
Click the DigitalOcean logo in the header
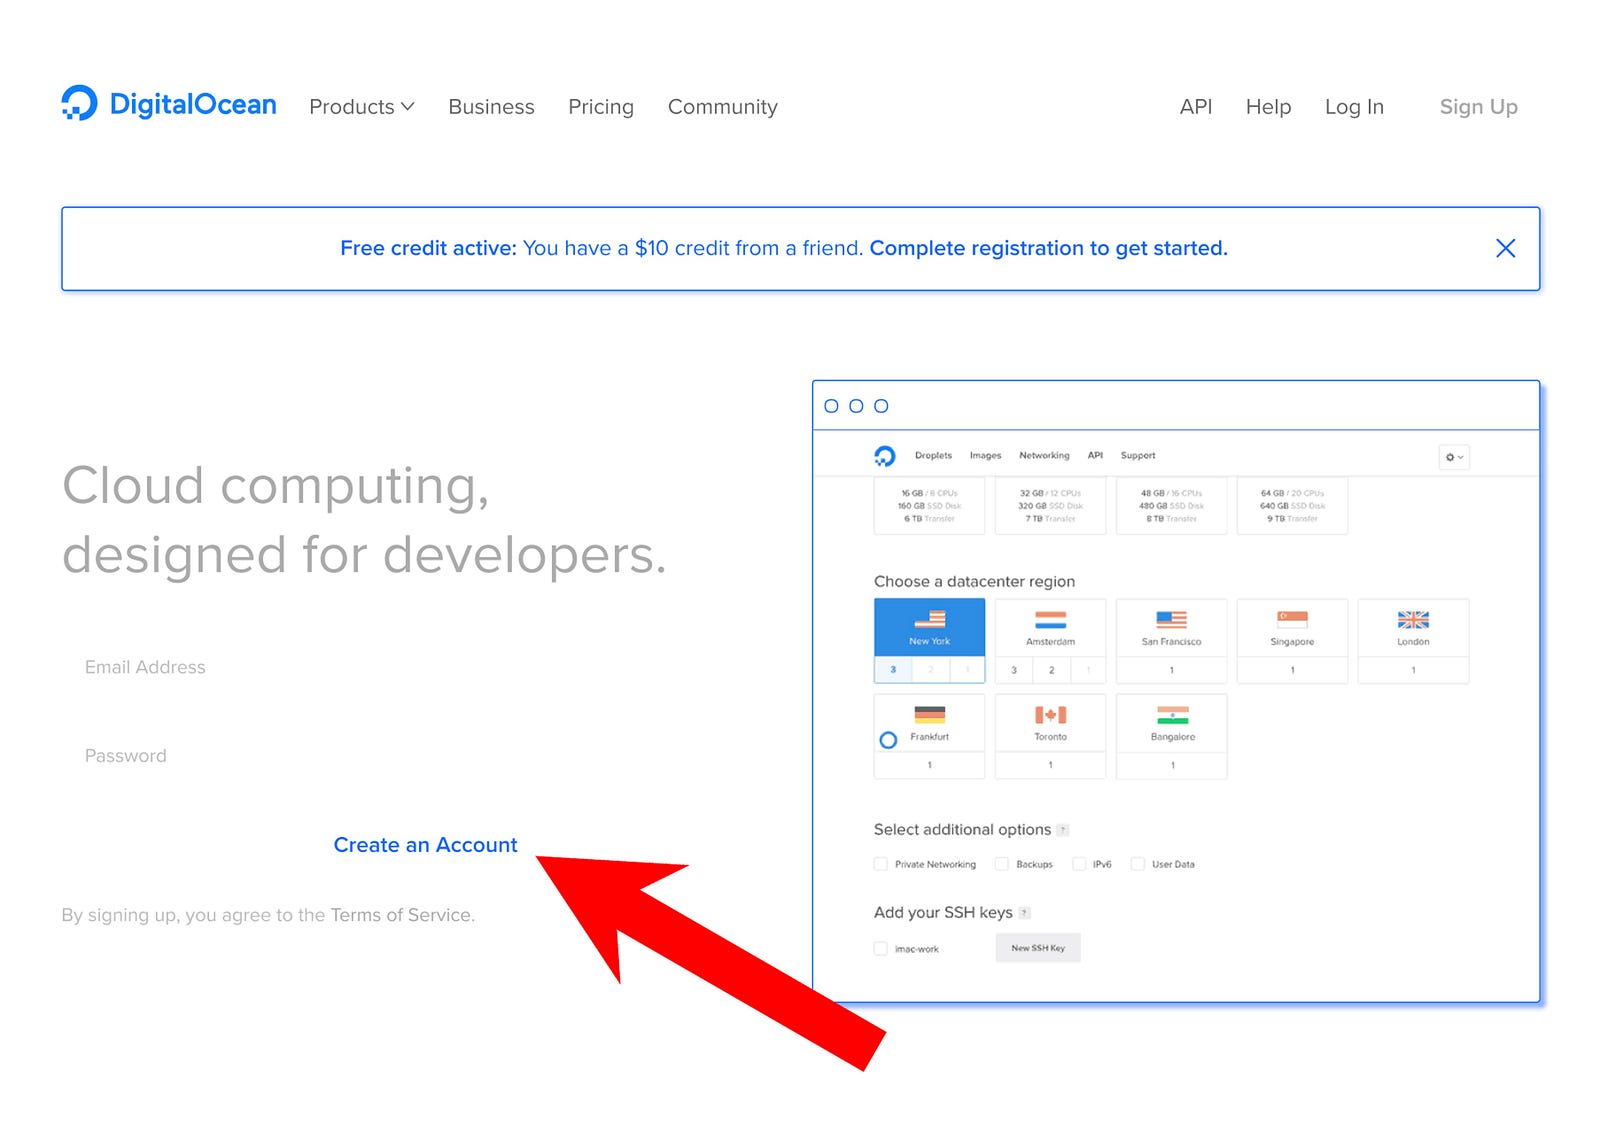click(169, 104)
